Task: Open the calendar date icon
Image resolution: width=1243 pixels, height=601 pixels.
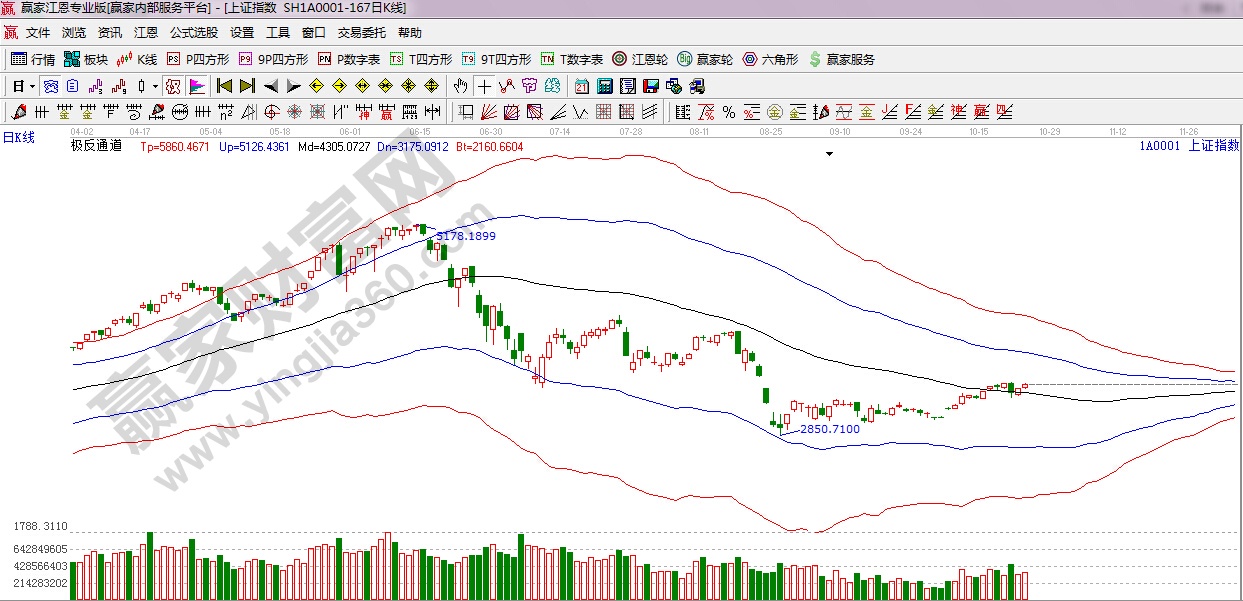Action: point(584,85)
